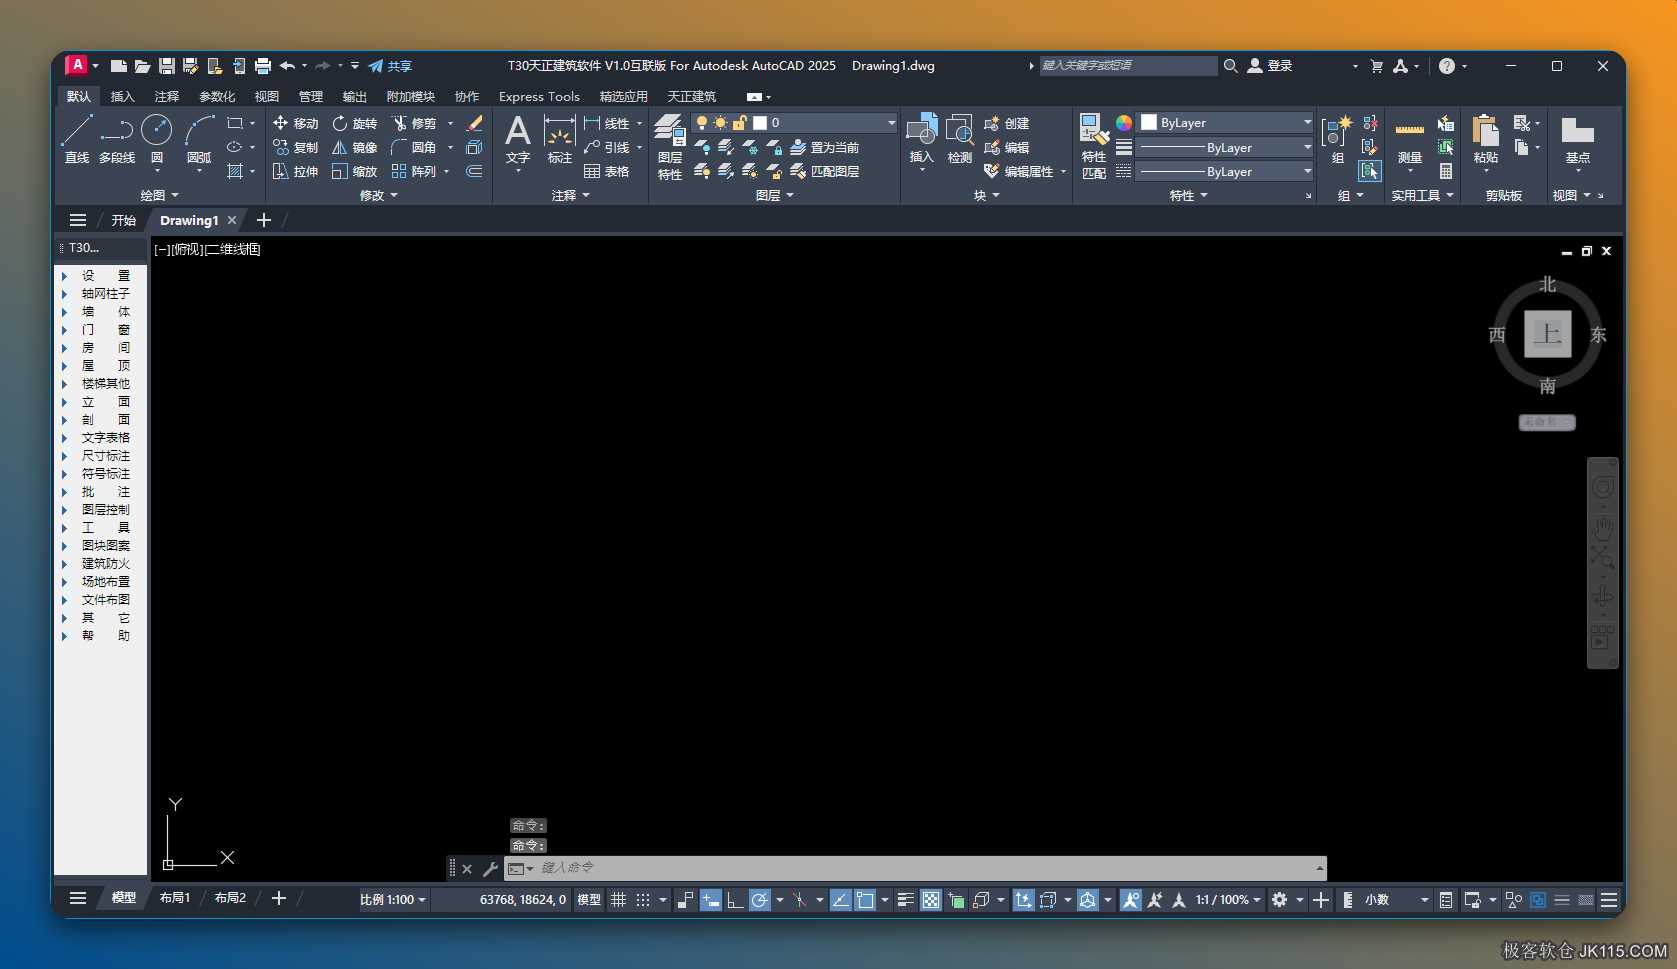
Task: Click the 阵列 (Array) tool
Action: pos(414,171)
